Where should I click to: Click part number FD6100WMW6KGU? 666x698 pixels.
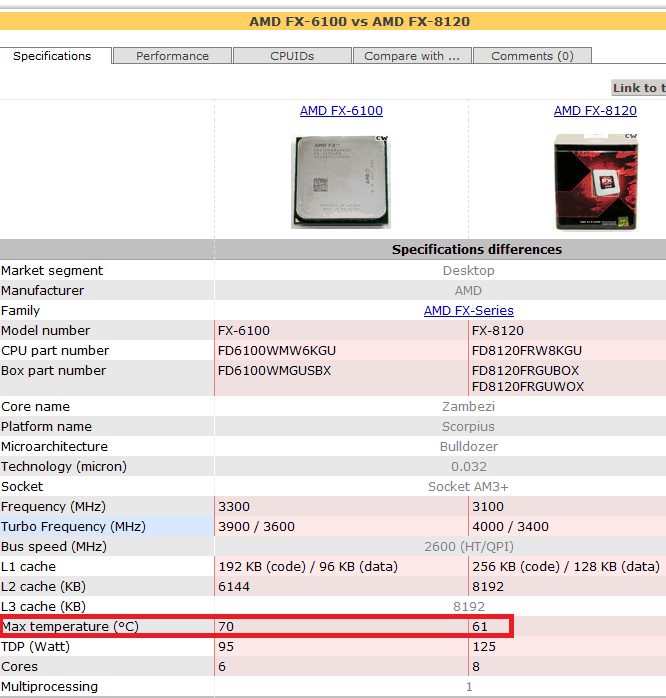coord(277,350)
